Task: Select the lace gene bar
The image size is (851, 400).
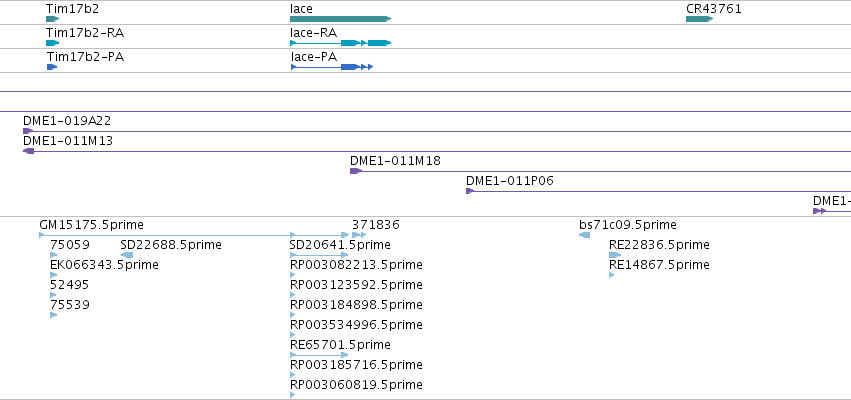Action: click(340, 19)
